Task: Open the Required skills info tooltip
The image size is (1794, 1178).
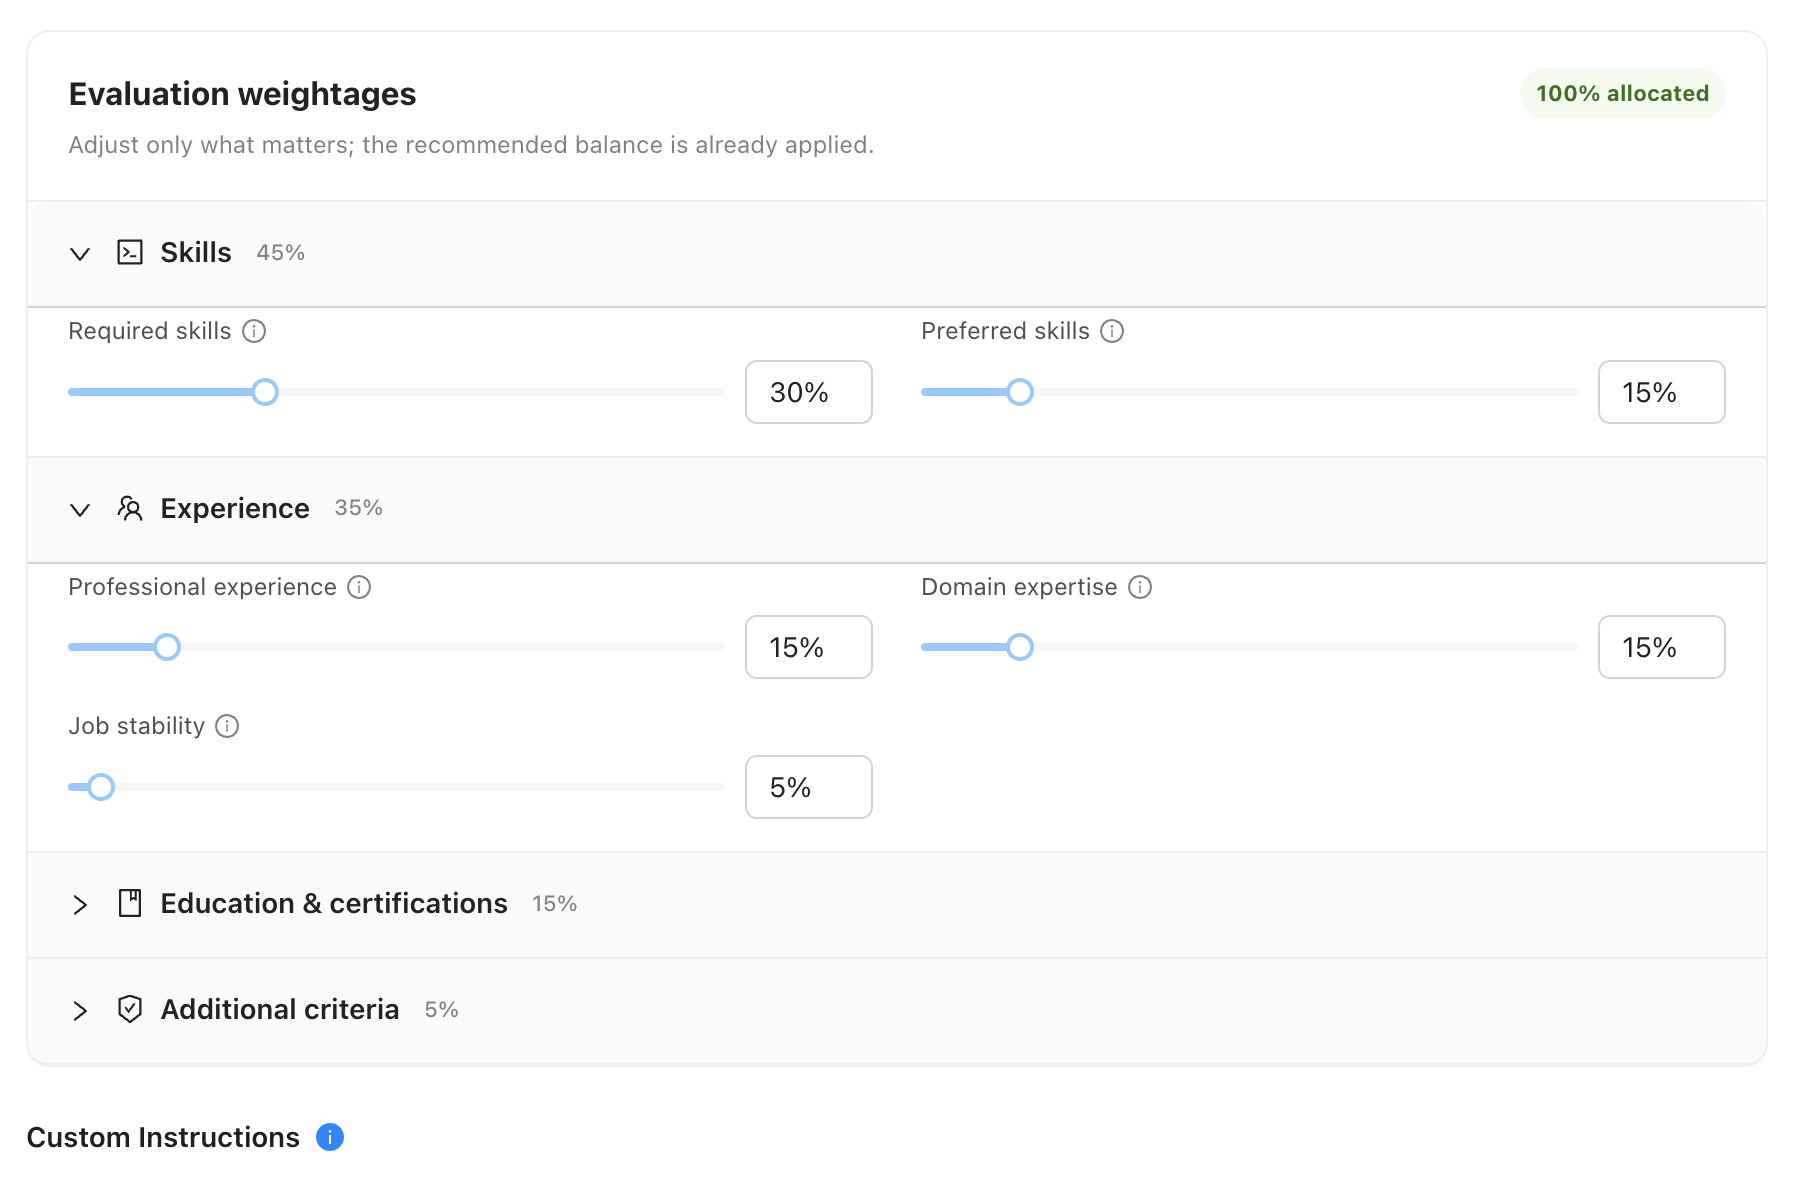Action: 254,331
